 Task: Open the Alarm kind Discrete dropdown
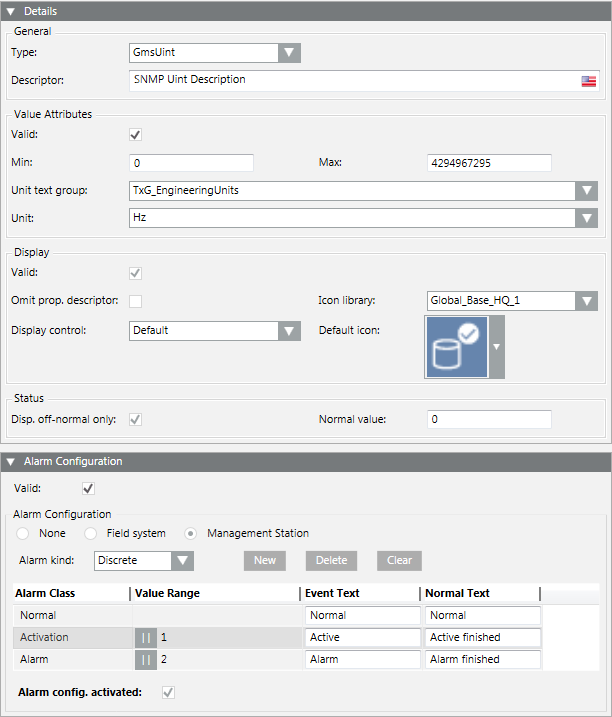pyautogui.click(x=182, y=561)
